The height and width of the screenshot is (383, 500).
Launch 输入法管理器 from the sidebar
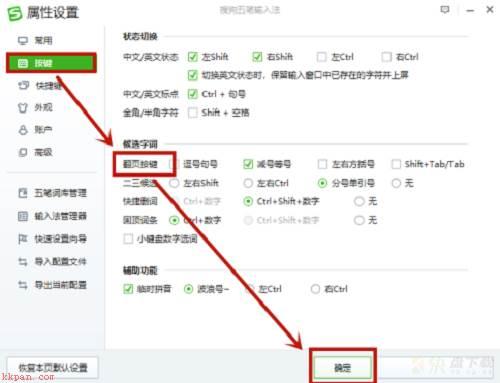[x=52, y=216]
